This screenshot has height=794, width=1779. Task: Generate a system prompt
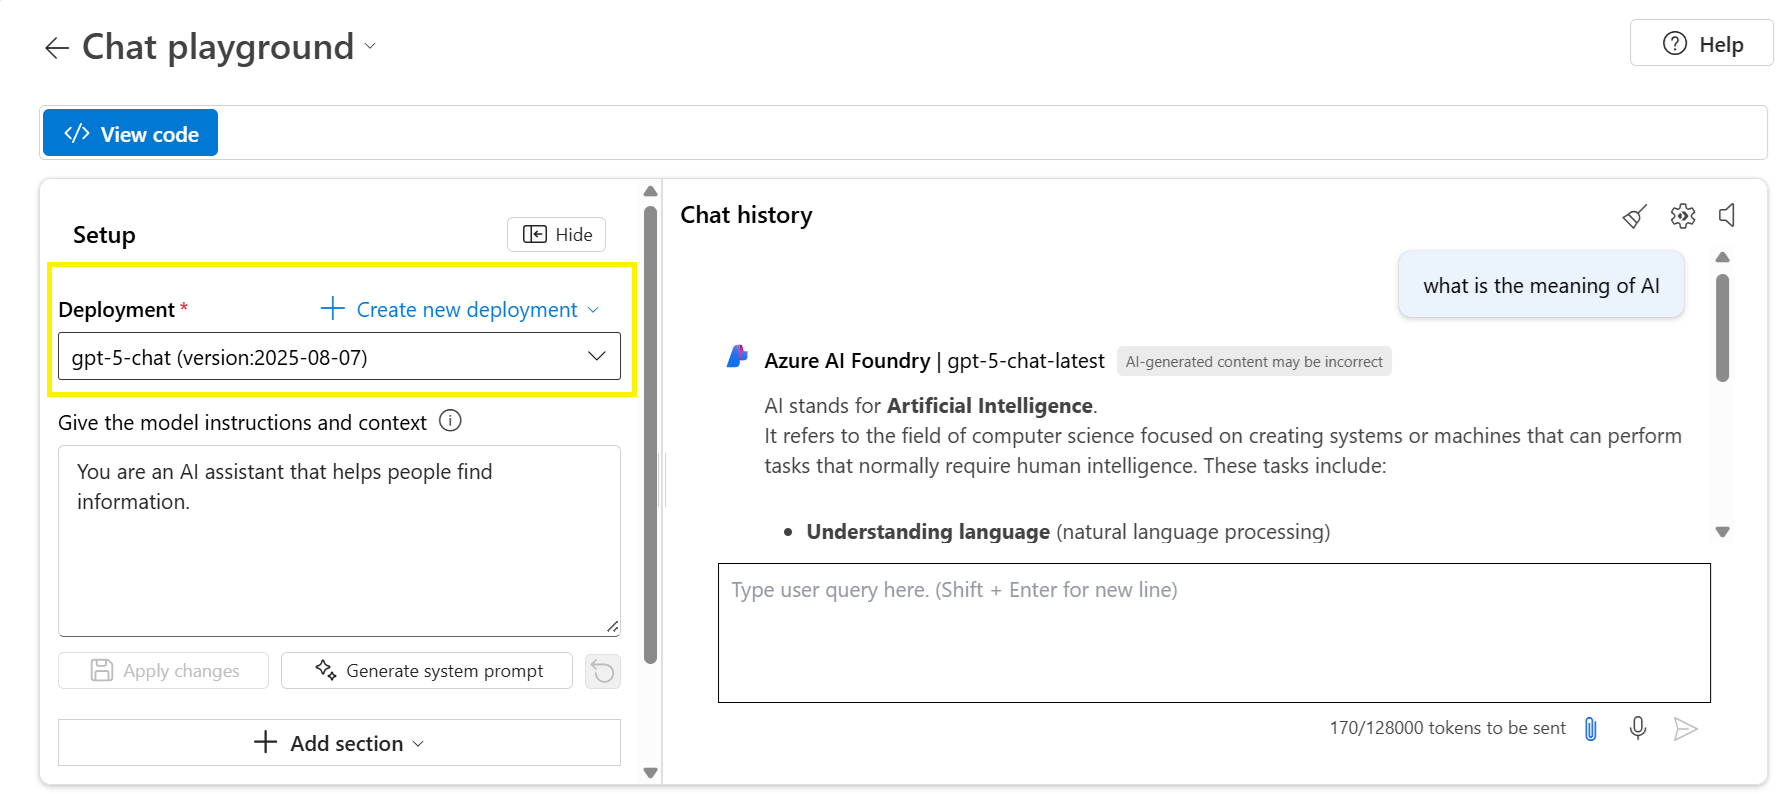point(427,670)
